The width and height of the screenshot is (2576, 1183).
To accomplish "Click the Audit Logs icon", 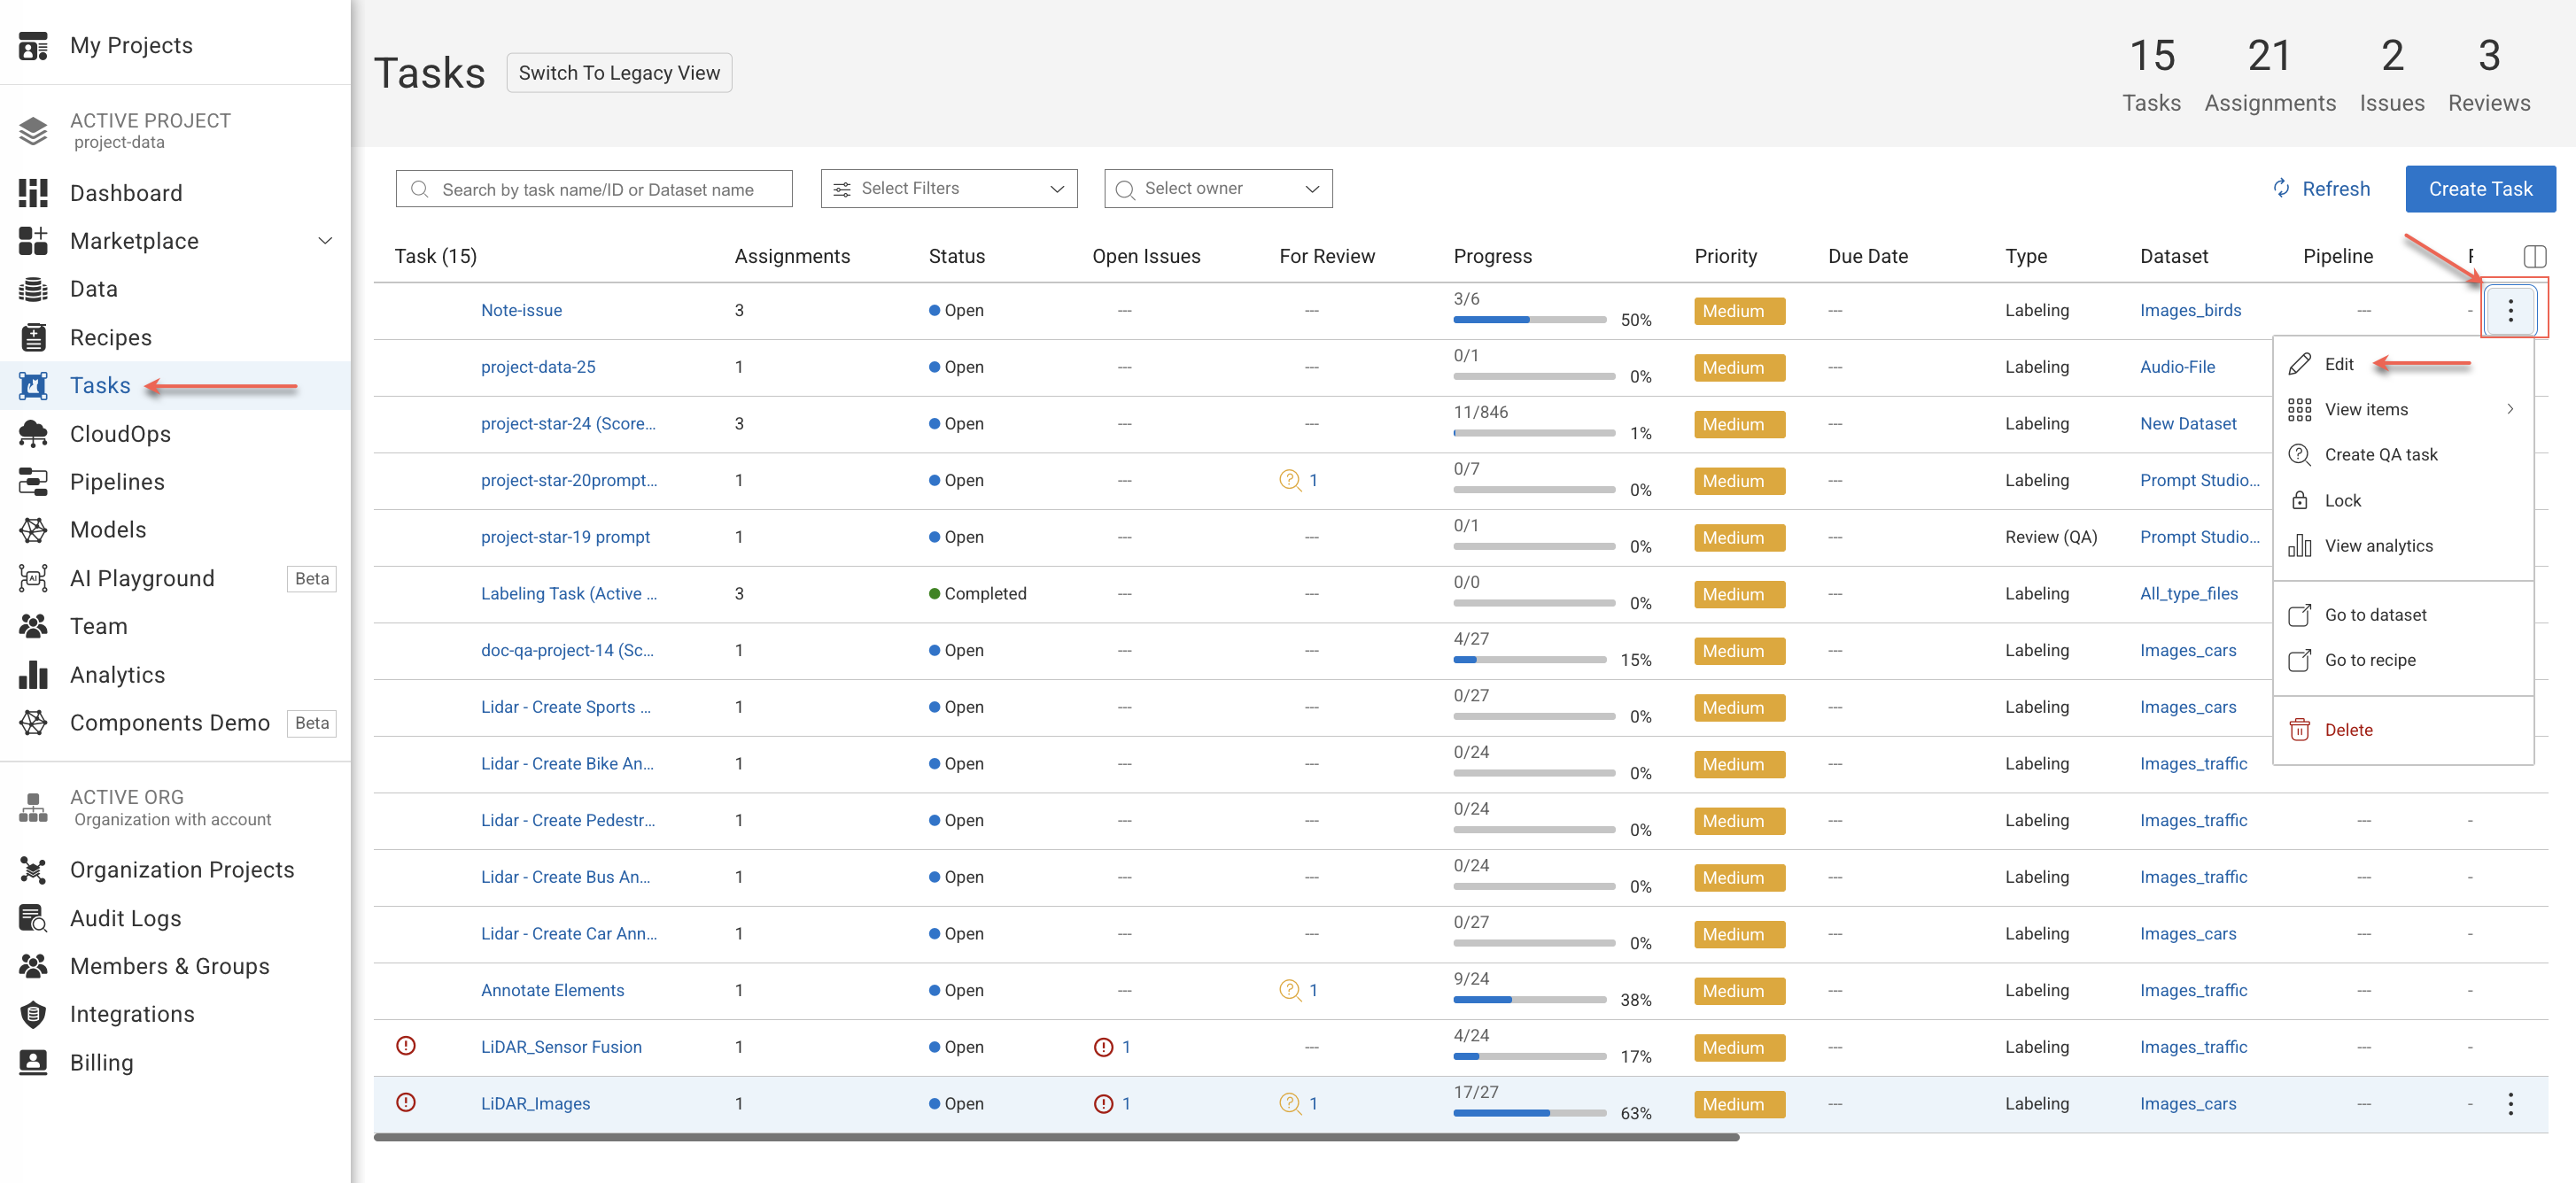I will point(33,918).
